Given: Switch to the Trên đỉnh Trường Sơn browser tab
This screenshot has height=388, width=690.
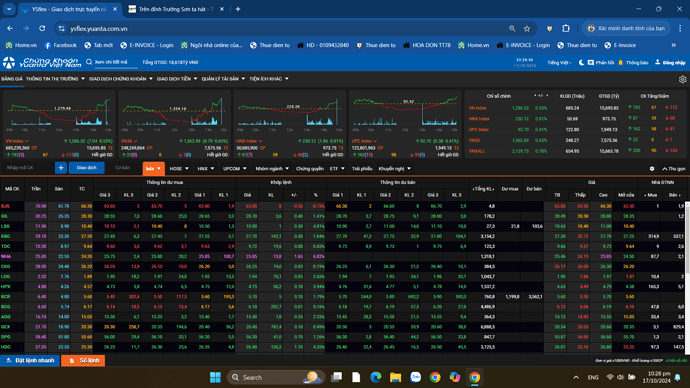Looking at the screenshot, I should click(x=176, y=9).
